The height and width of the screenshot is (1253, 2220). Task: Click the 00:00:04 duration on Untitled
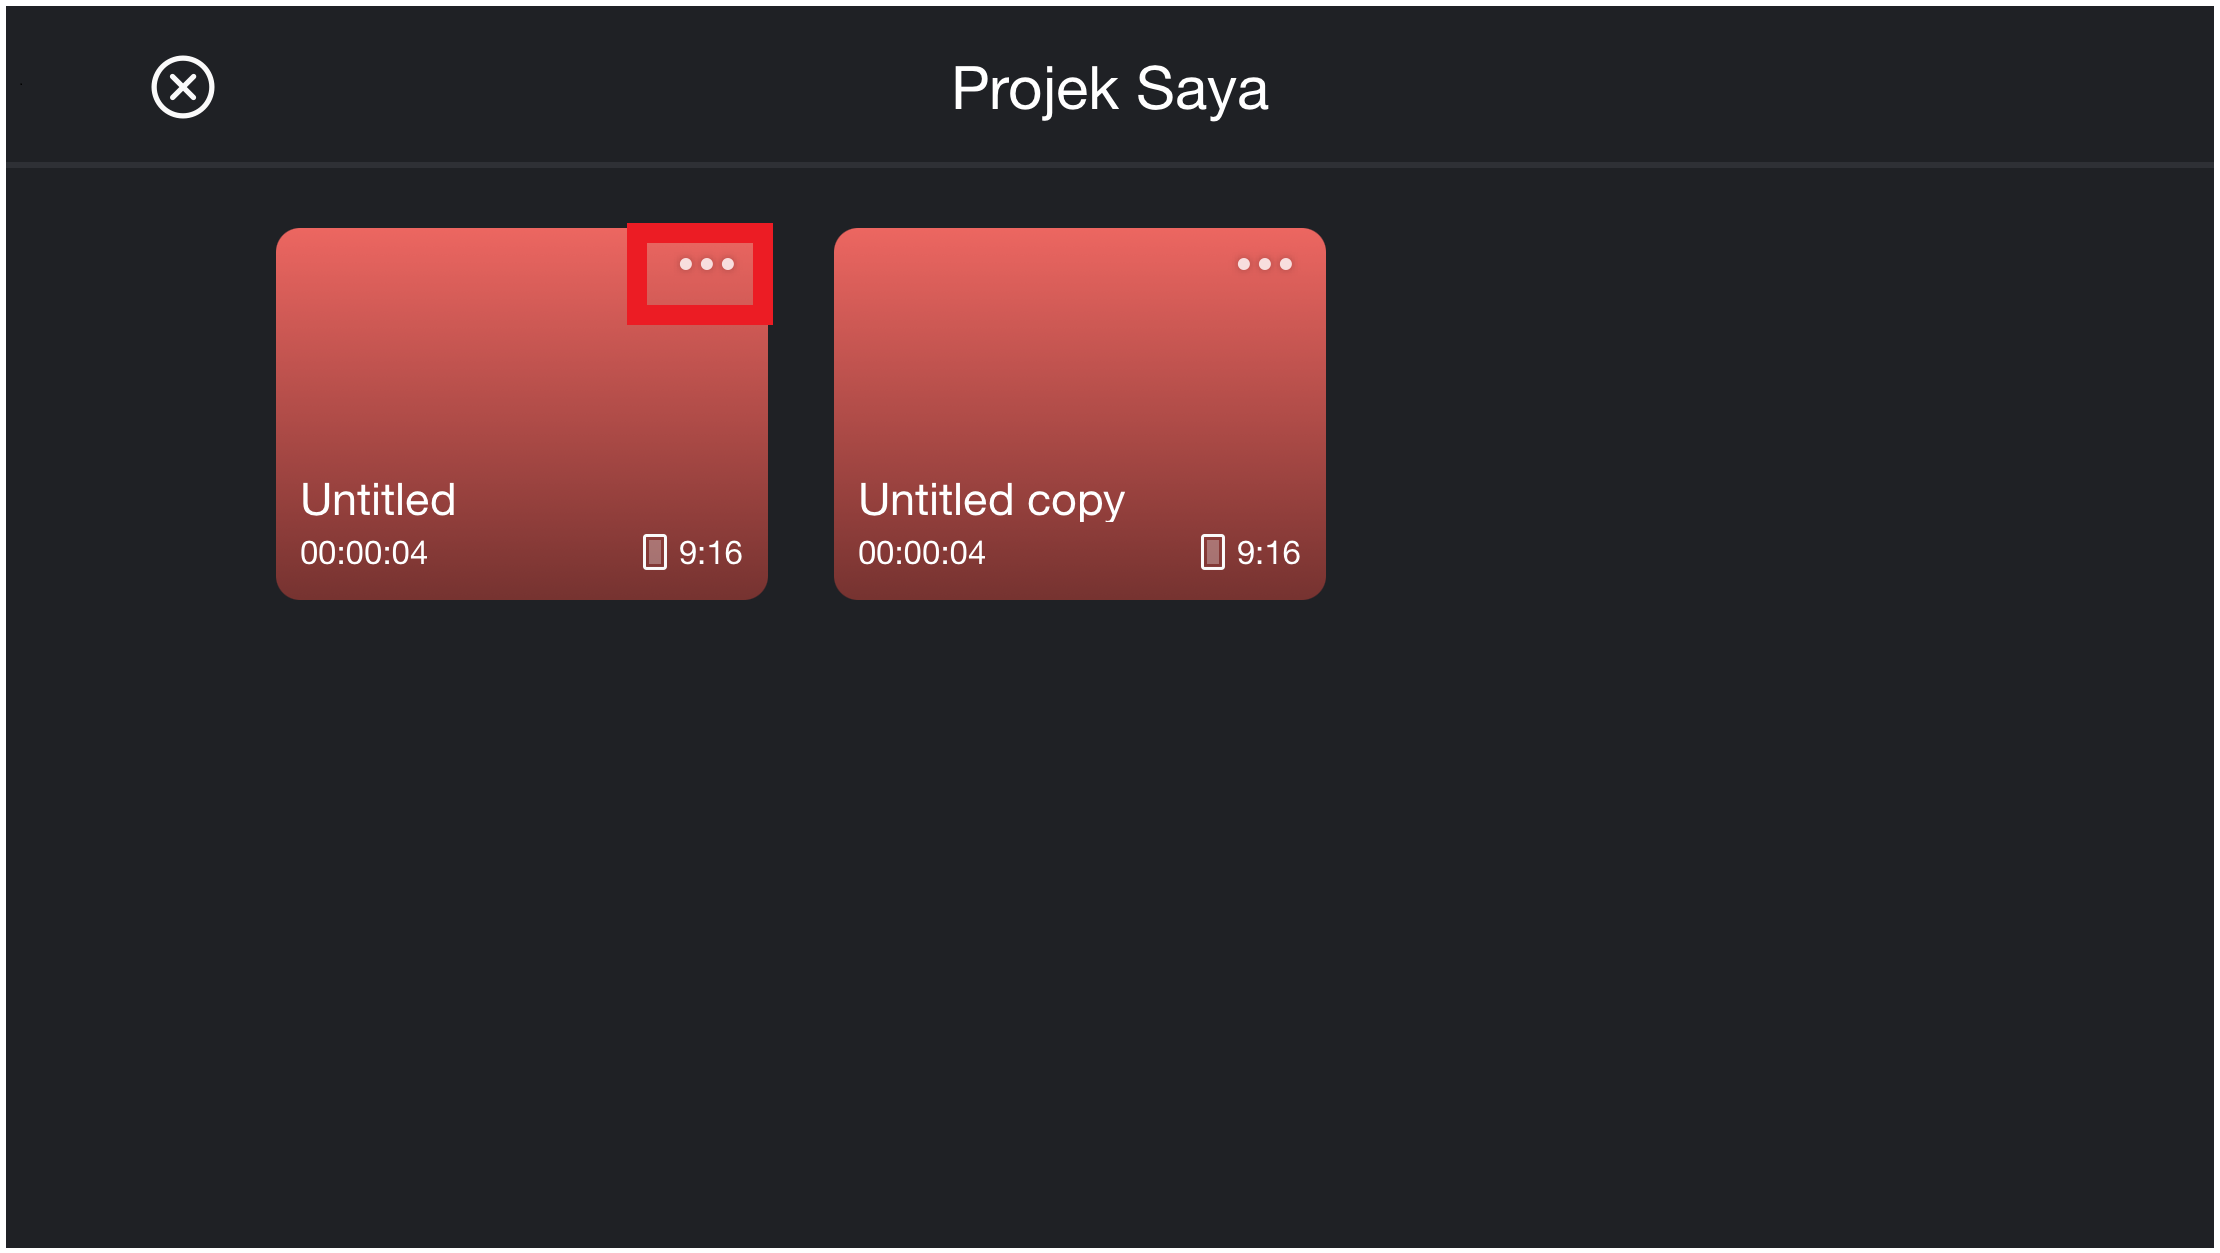click(x=364, y=553)
